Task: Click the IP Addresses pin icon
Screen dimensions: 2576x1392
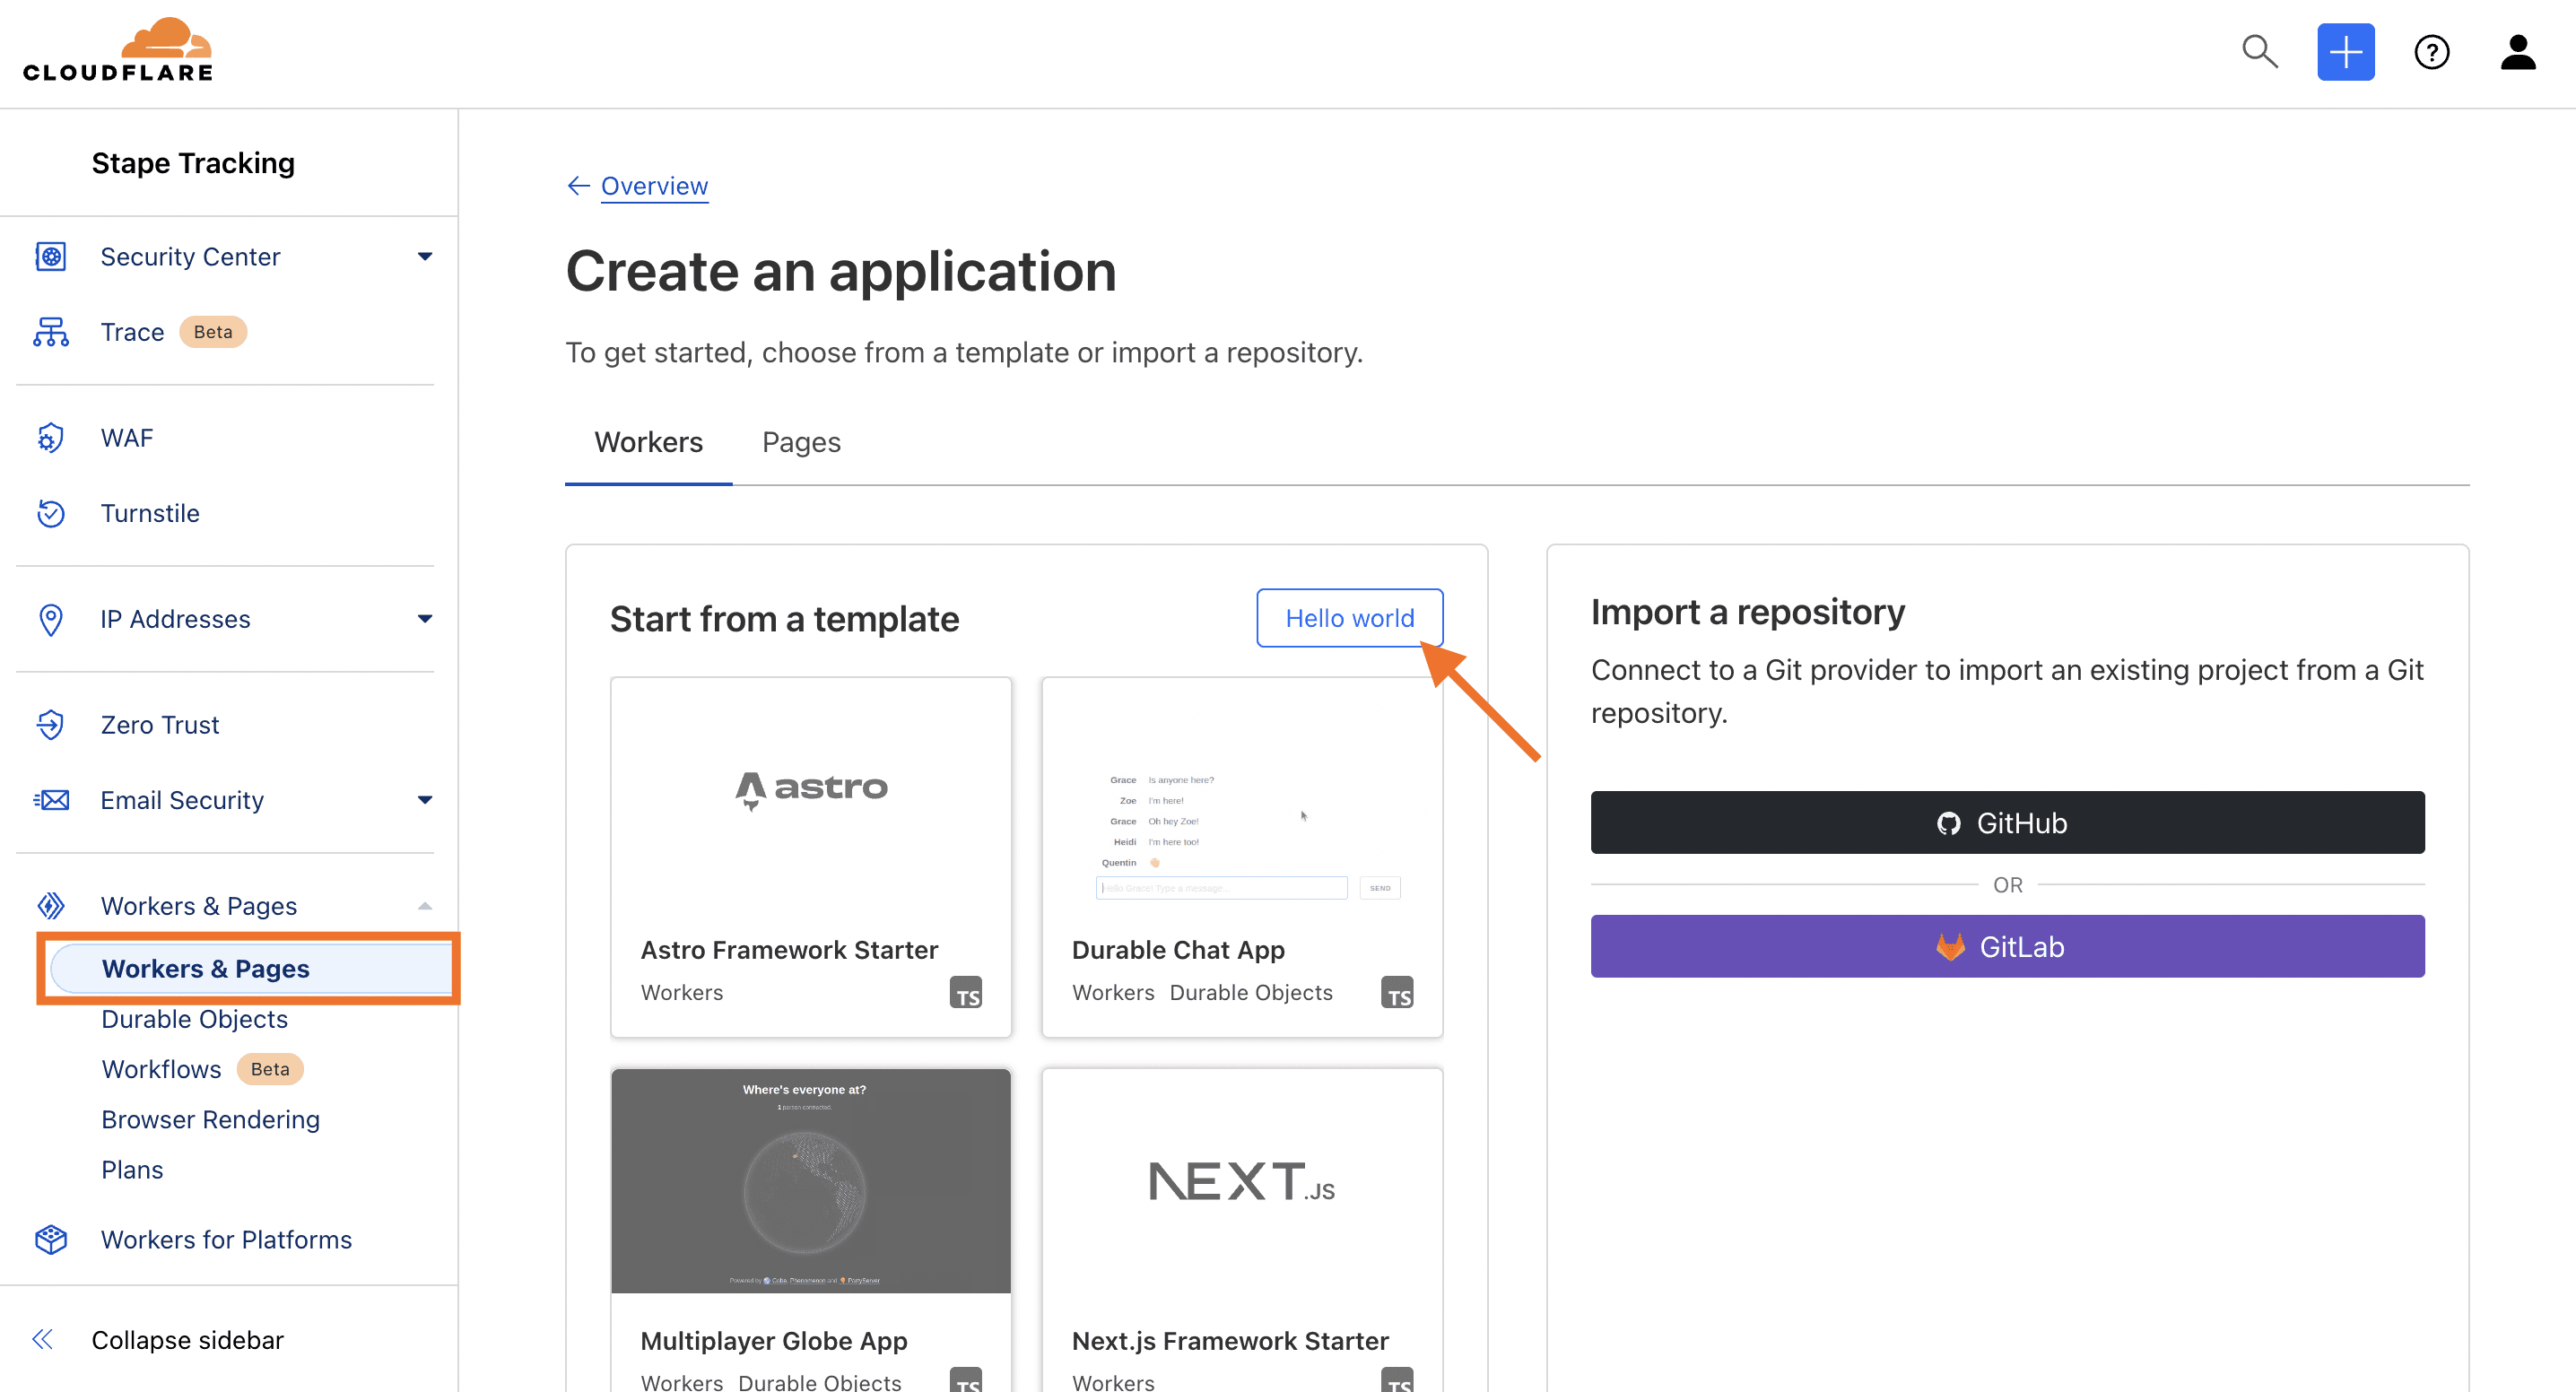Action: coord(51,618)
